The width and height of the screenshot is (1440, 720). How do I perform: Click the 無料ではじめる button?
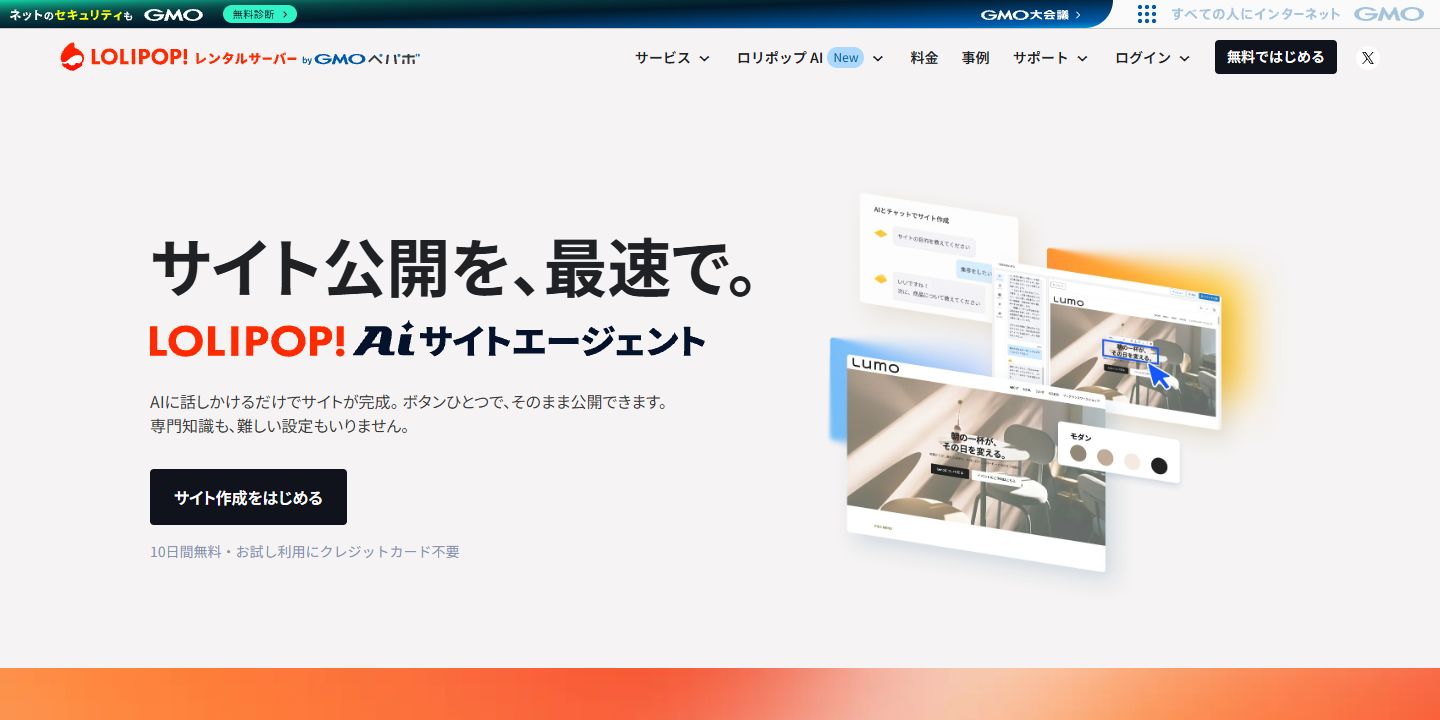(x=1276, y=57)
